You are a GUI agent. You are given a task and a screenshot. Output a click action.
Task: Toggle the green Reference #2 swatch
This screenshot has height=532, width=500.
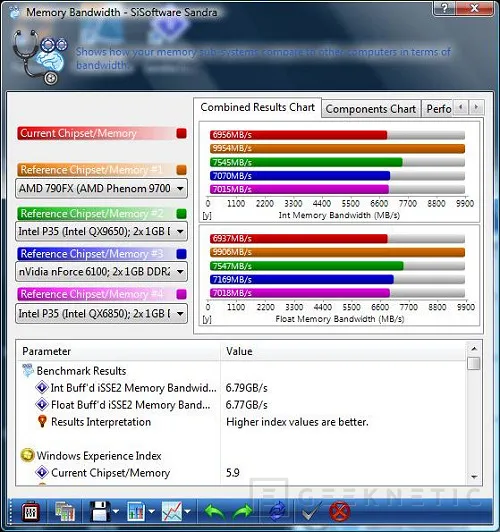pyautogui.click(x=181, y=214)
